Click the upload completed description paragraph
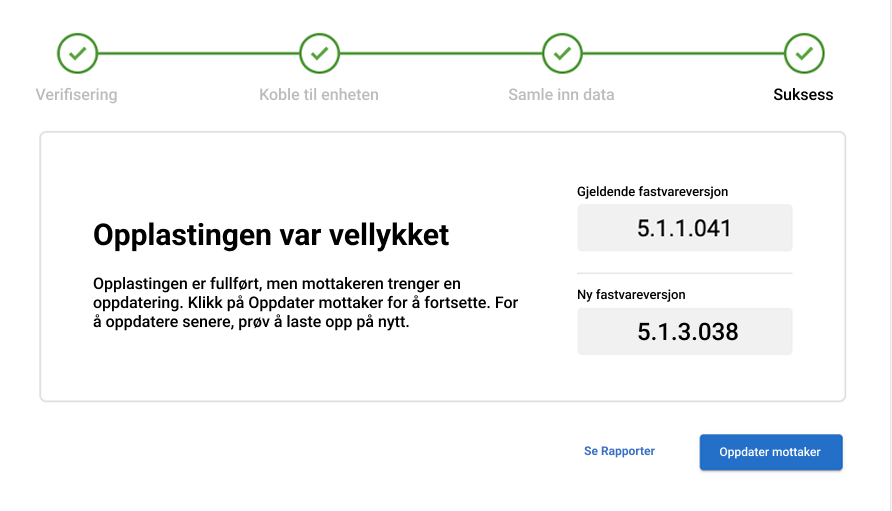 pos(305,302)
